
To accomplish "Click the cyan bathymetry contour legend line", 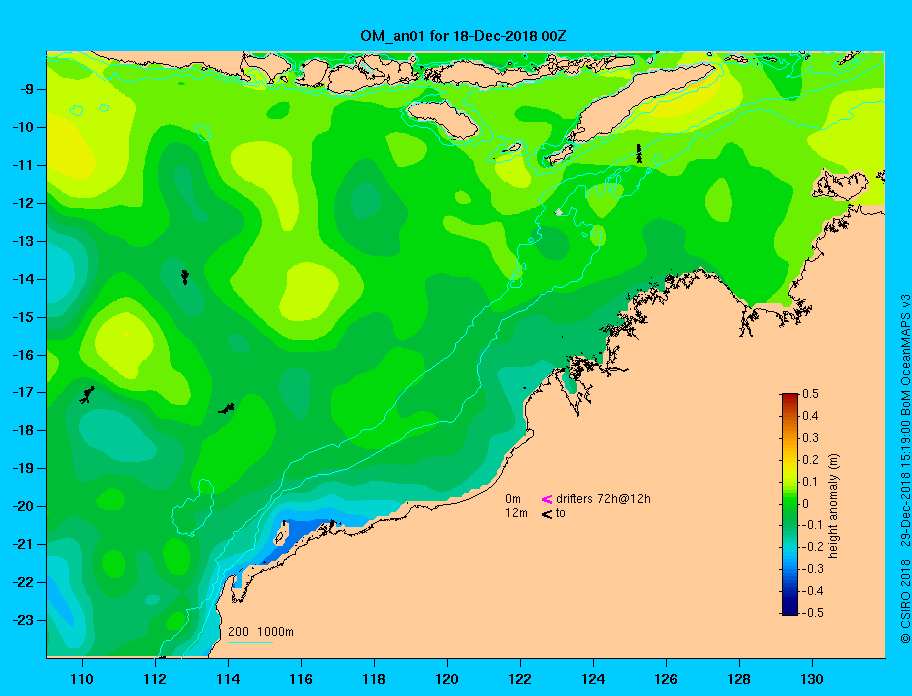I will coord(251,643).
